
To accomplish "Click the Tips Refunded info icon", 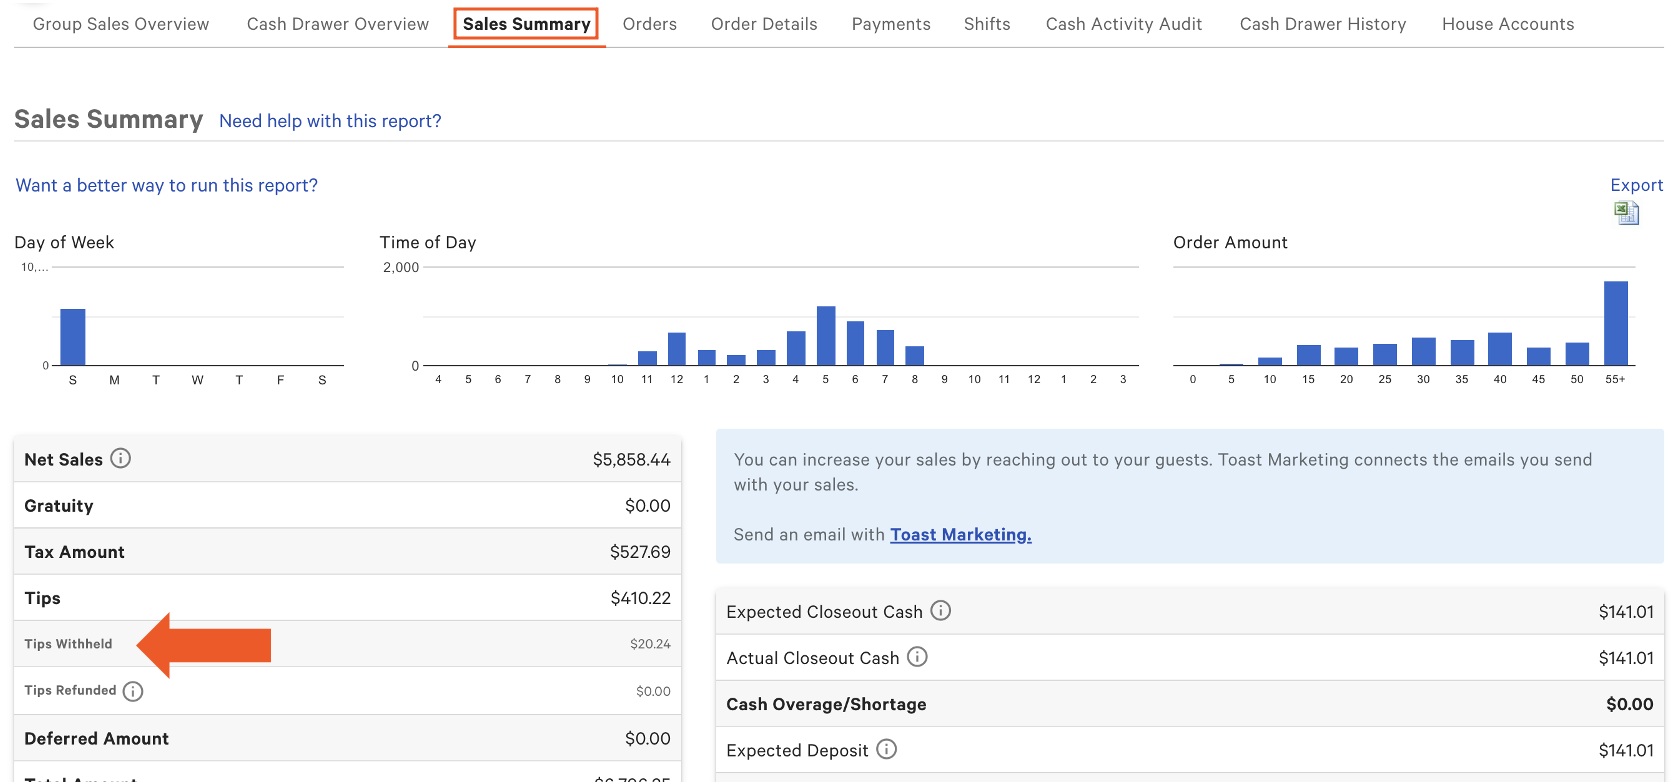I will pyautogui.click(x=133, y=691).
